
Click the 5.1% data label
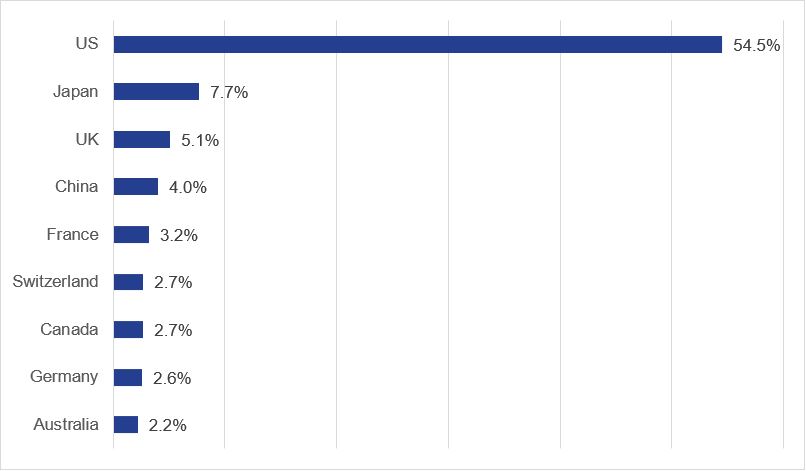coord(200,140)
